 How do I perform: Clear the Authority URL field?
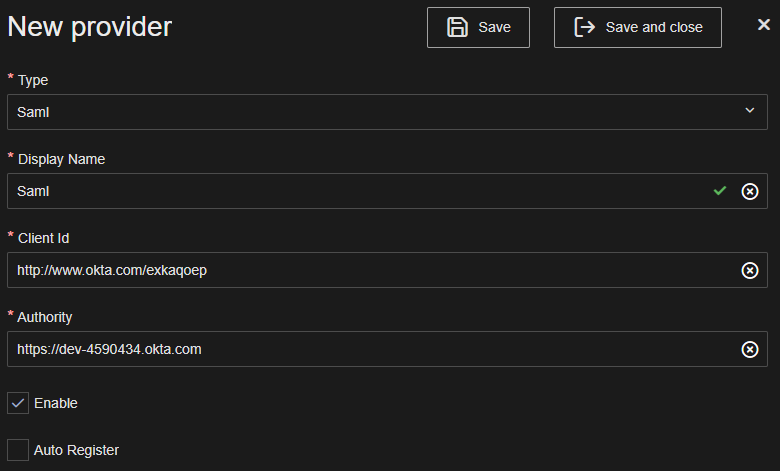coord(749,349)
